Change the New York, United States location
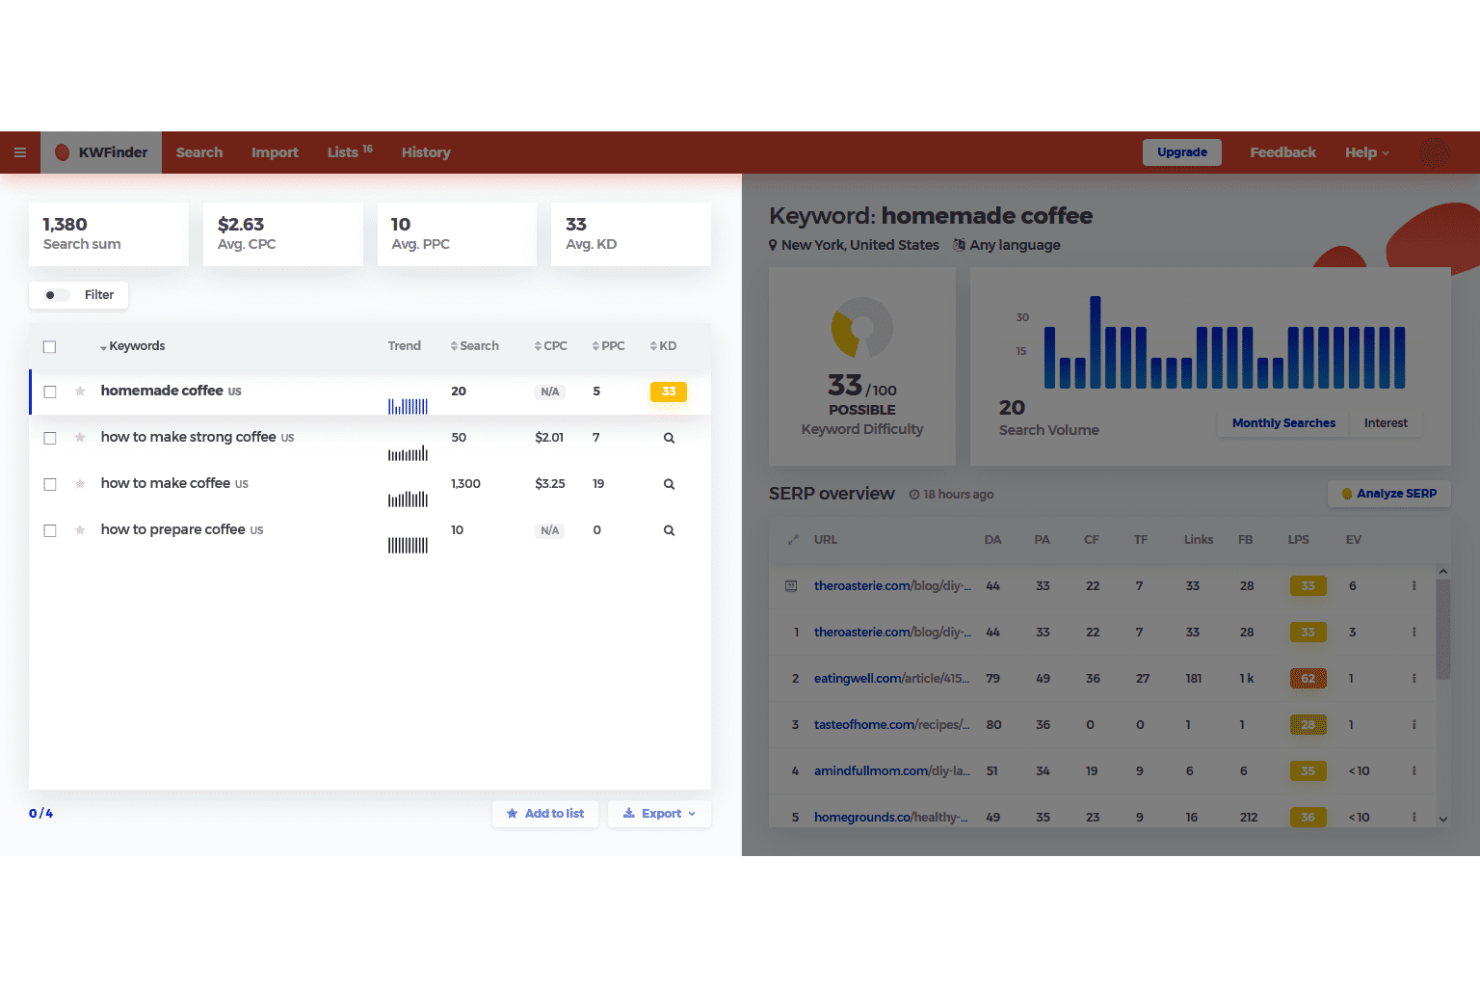 click(854, 245)
